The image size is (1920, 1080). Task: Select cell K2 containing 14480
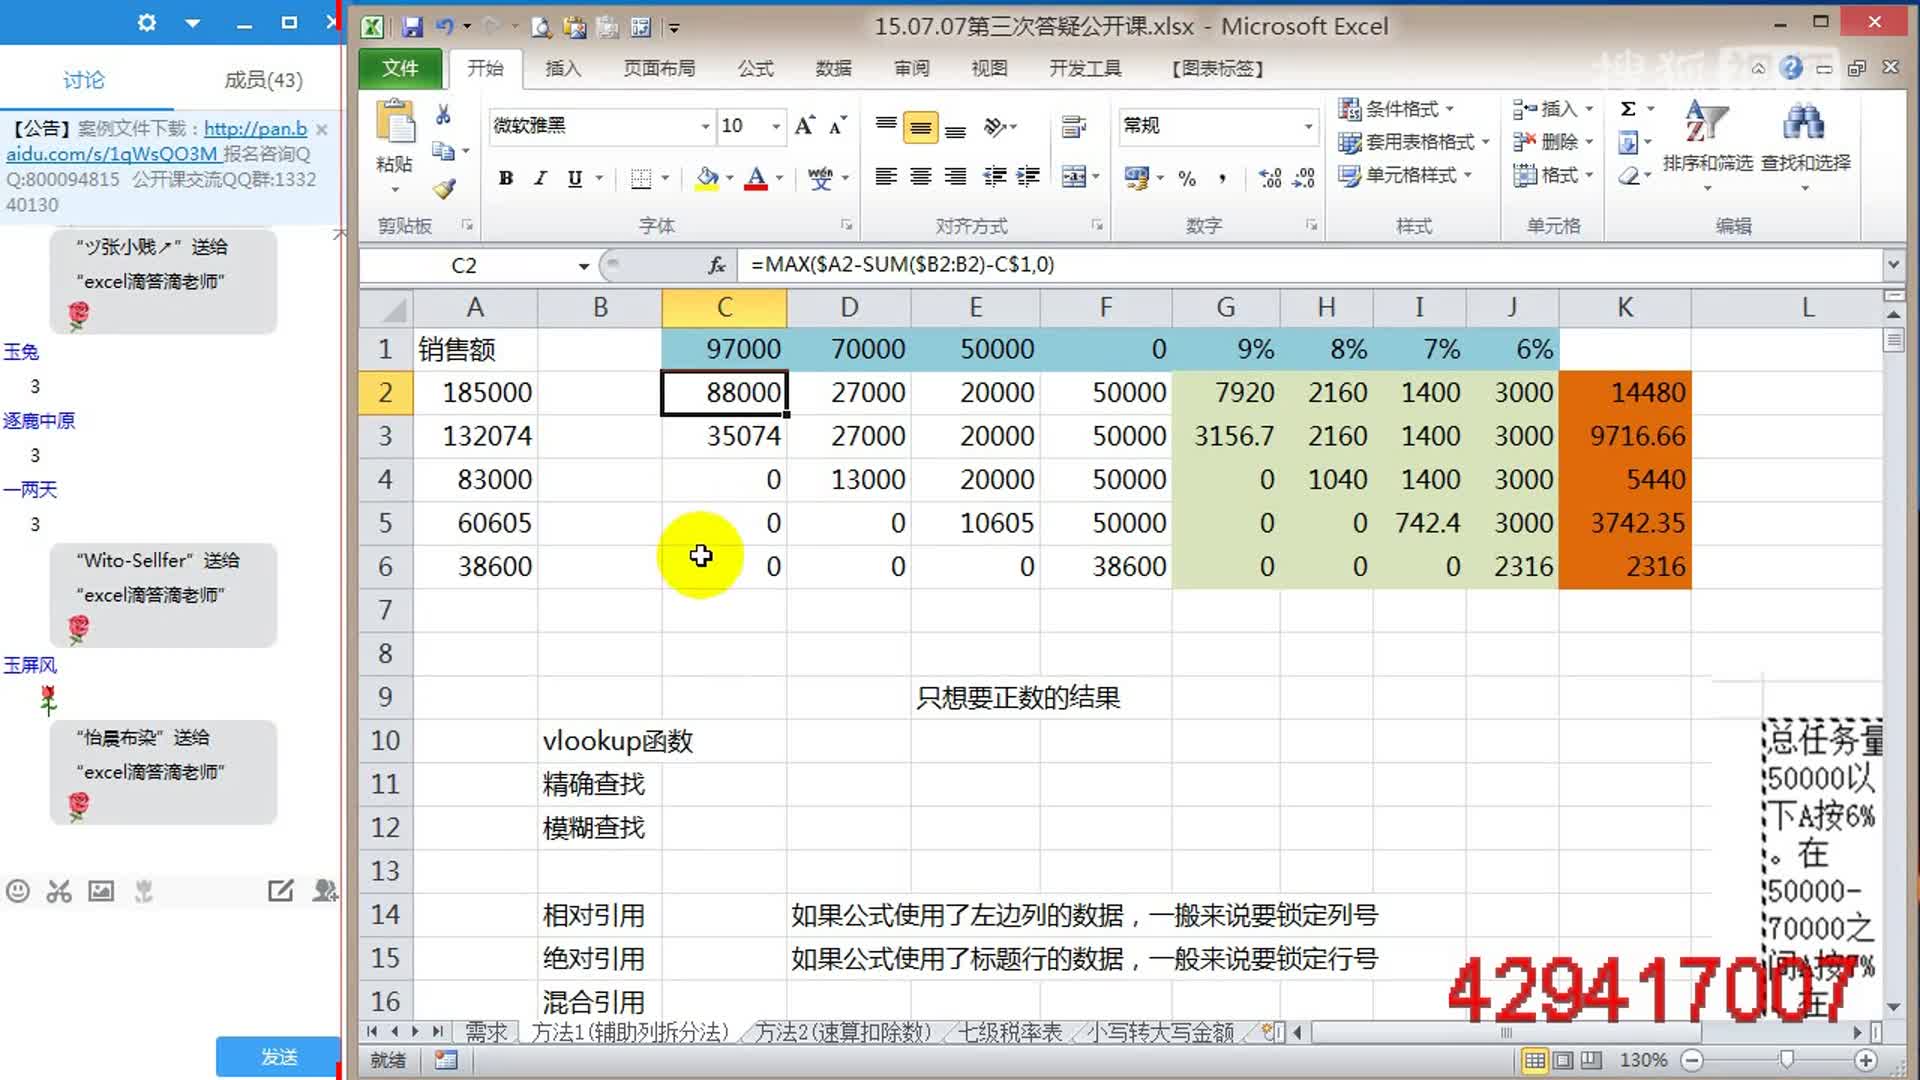pos(1625,392)
